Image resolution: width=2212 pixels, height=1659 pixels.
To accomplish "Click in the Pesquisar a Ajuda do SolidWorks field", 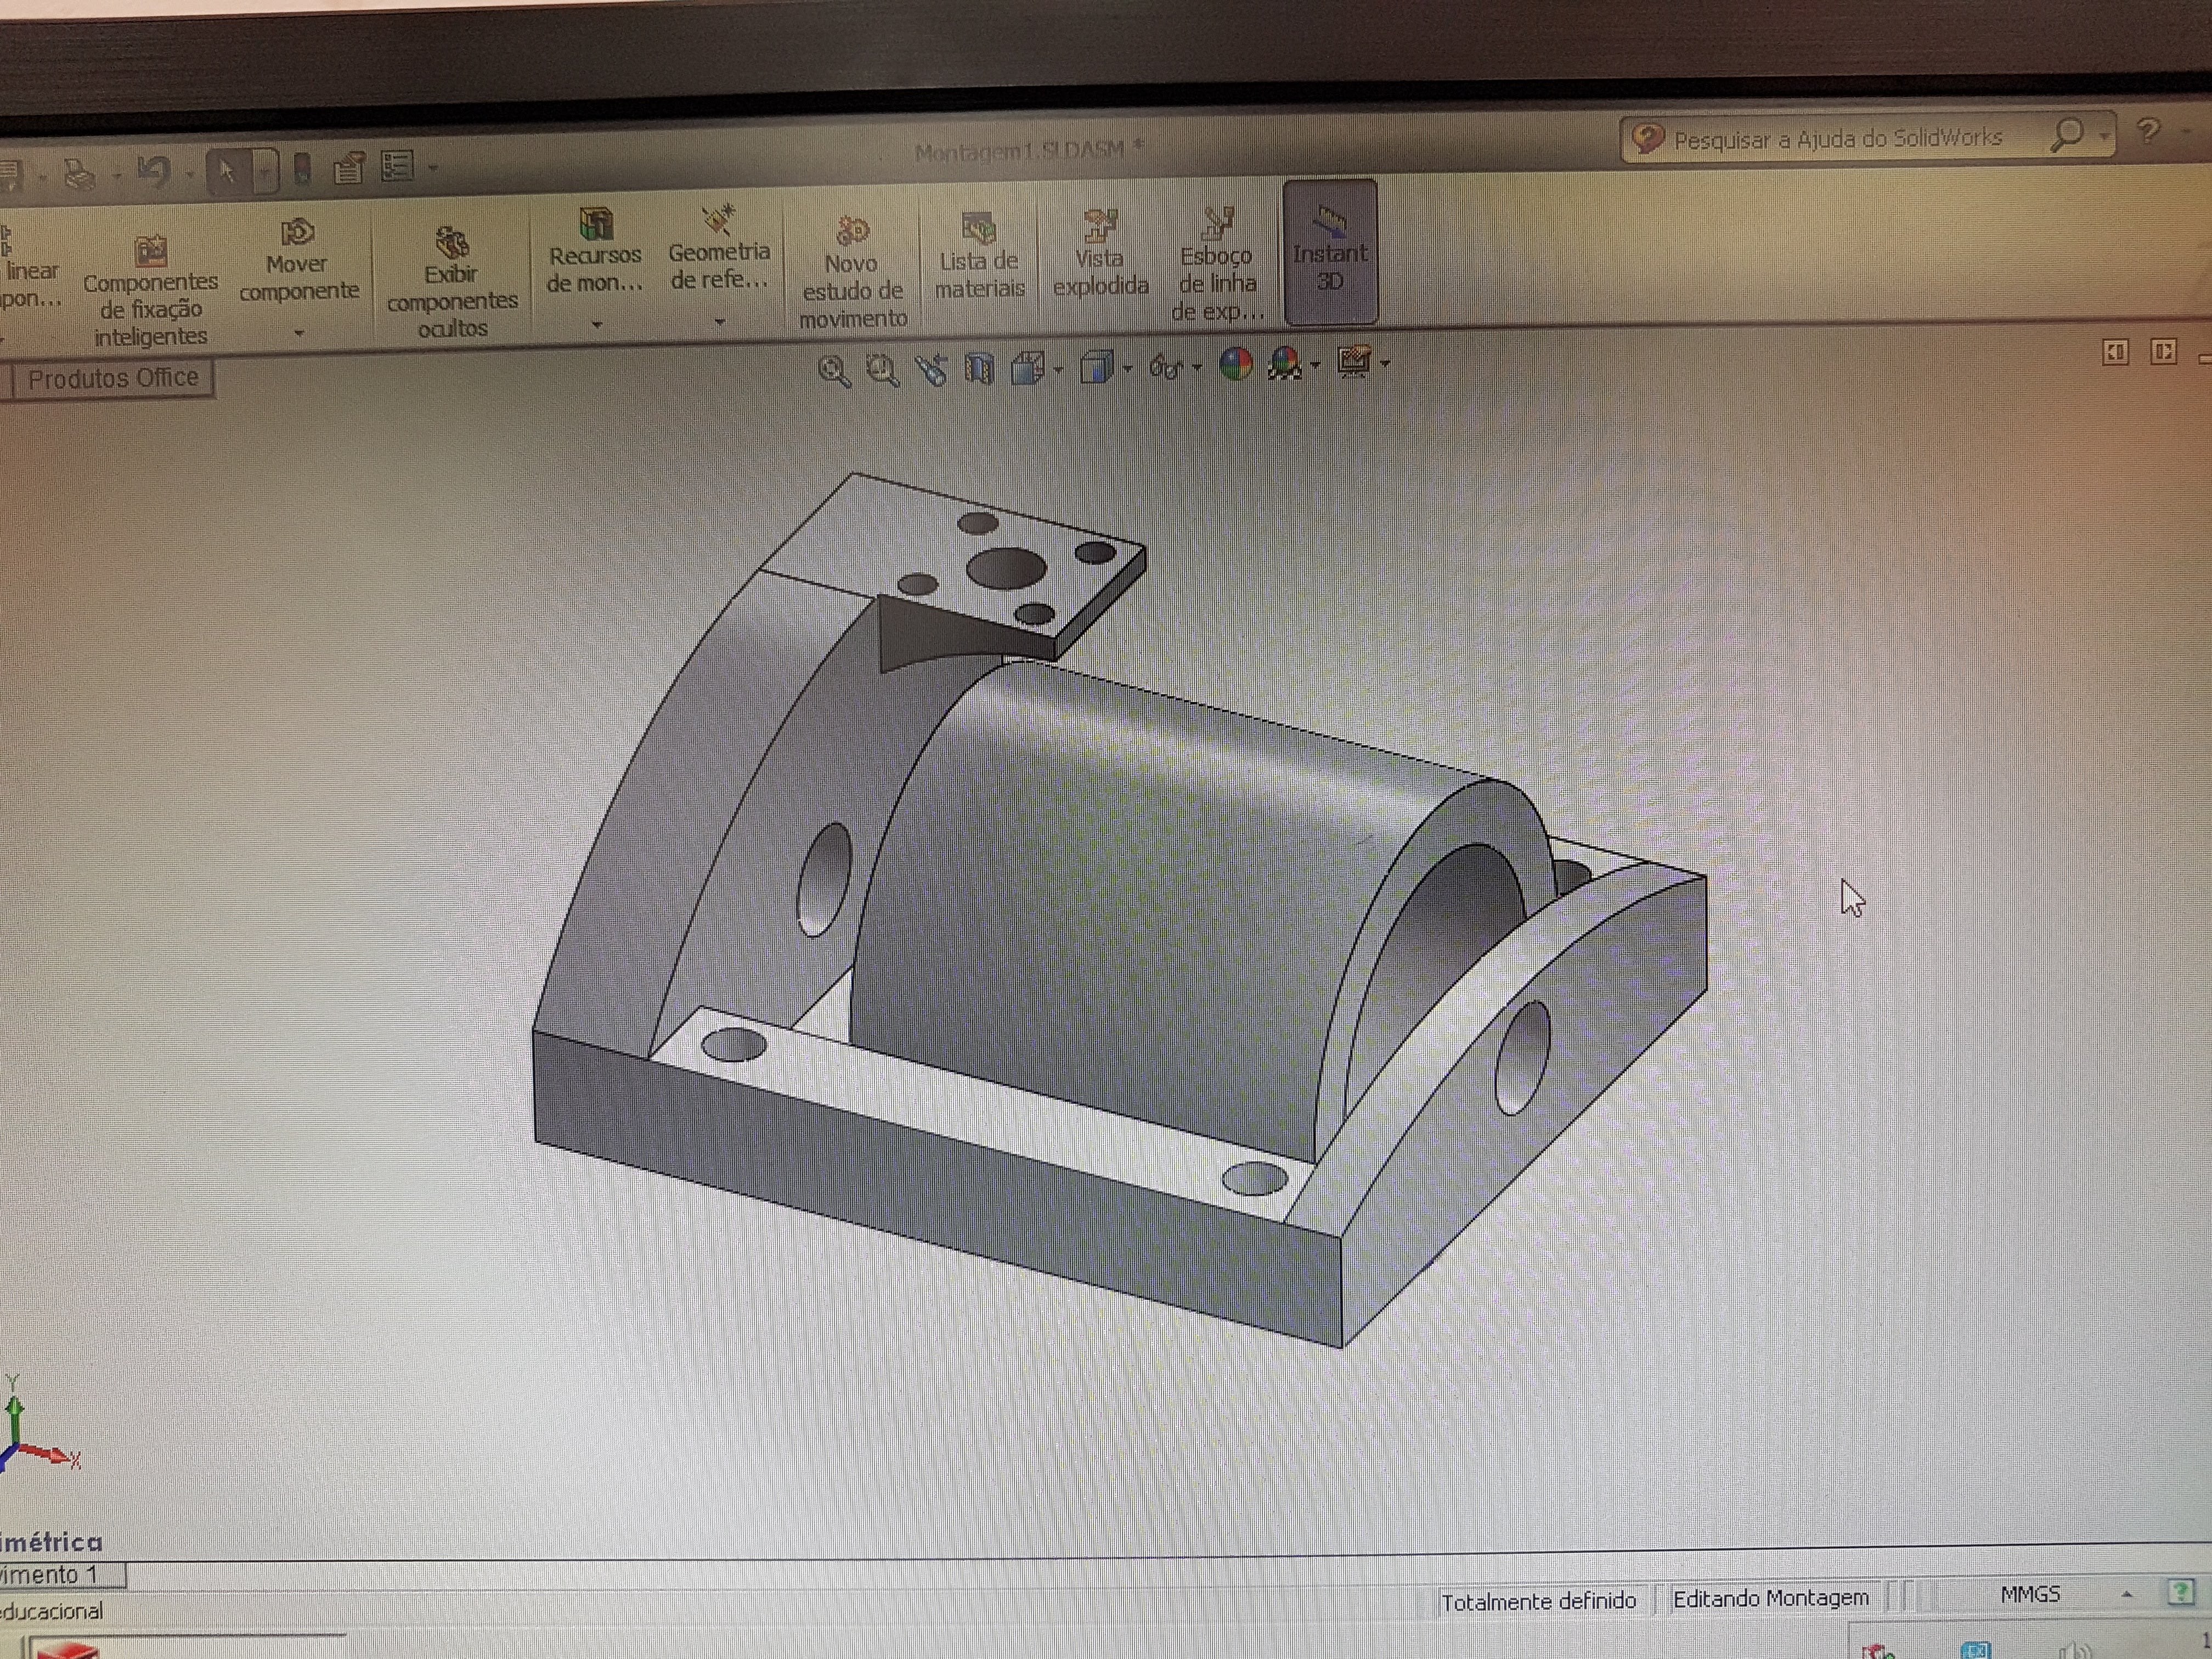I will pyautogui.click(x=1838, y=138).
